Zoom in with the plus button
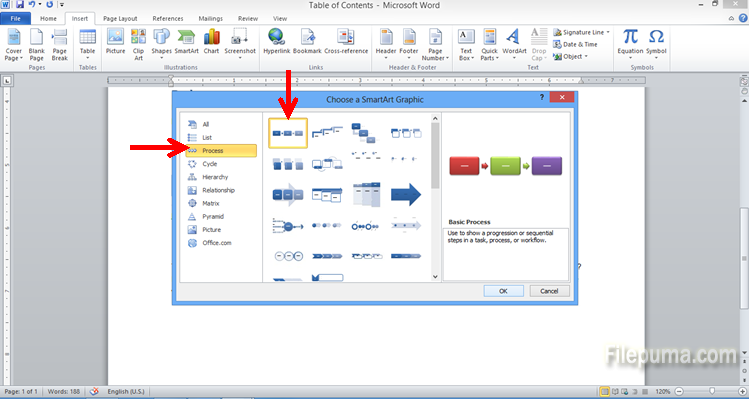Viewport: 751px width, 399px height. (x=743, y=391)
